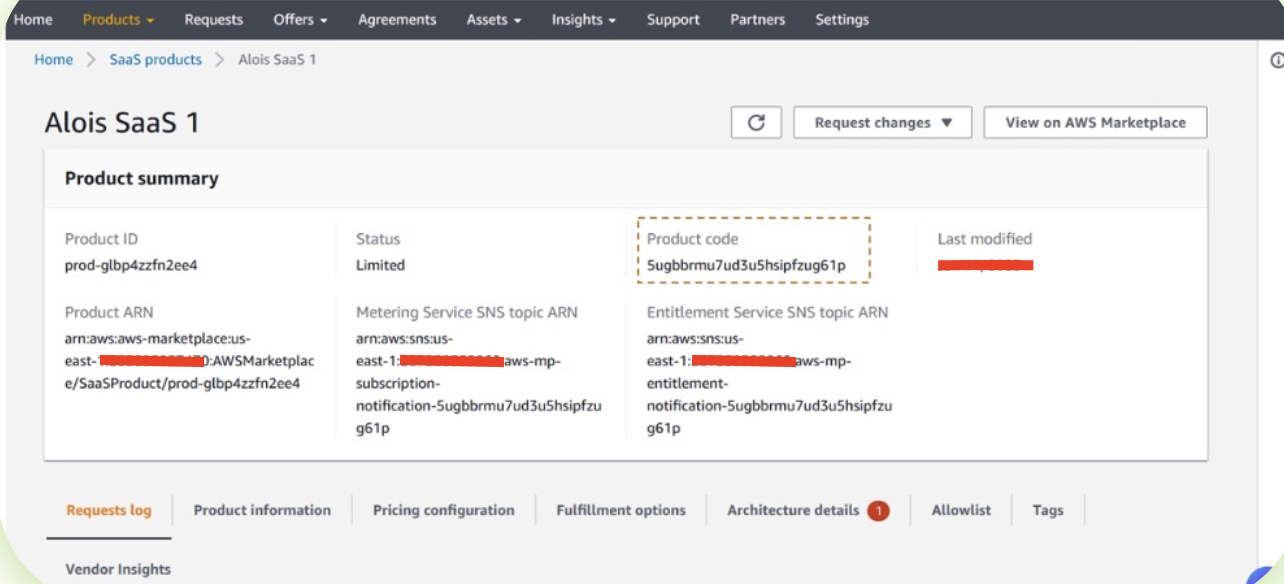
Task: Click product code 5ugbbrmu7ud3u5hsipfzug61p
Action: [746, 265]
